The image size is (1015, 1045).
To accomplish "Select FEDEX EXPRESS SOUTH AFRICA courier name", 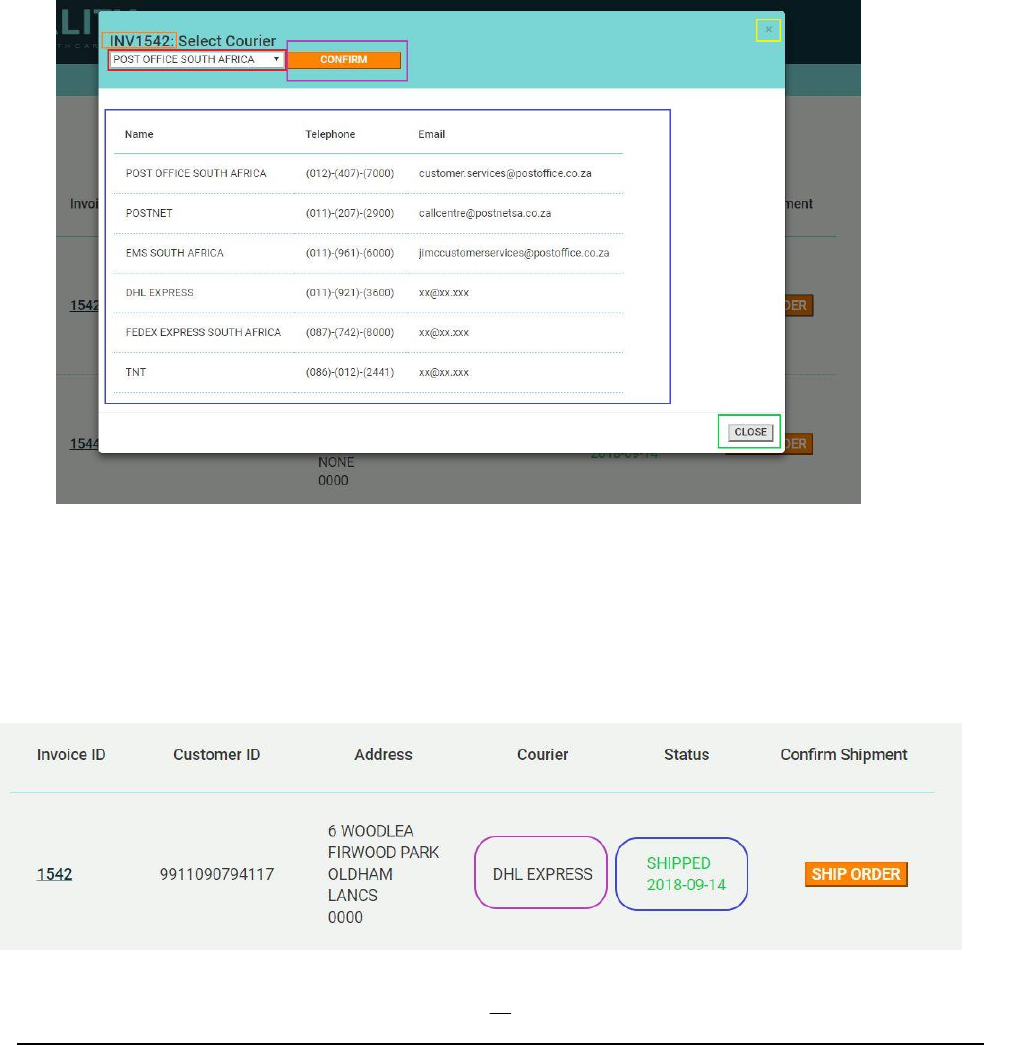I will click(203, 332).
